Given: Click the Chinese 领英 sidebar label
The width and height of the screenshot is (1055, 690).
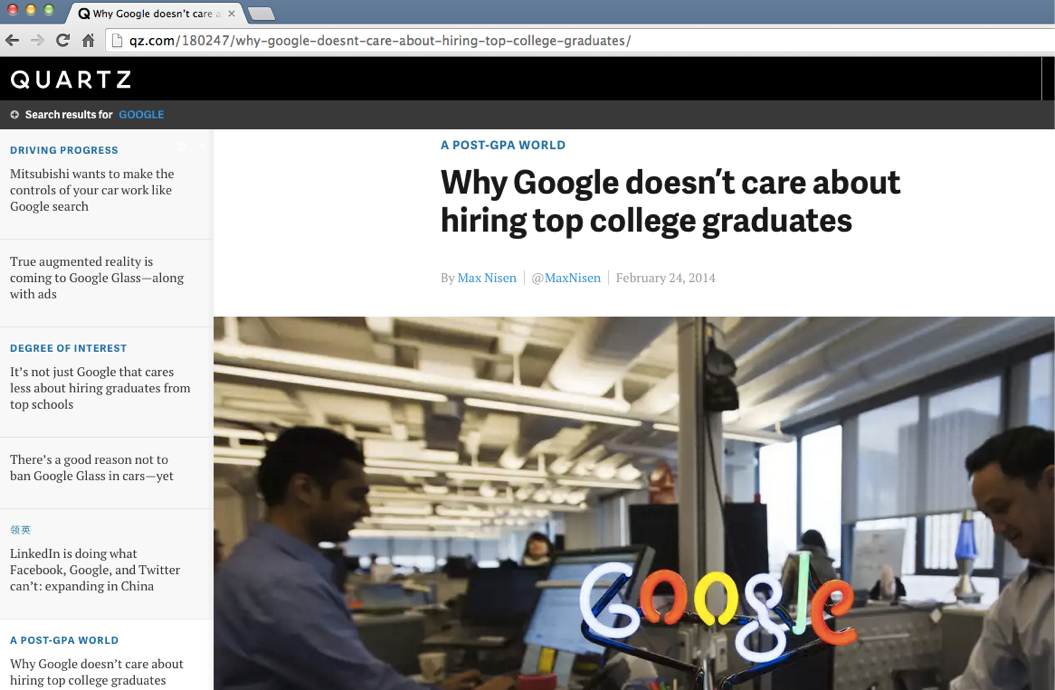Looking at the screenshot, I should [x=20, y=530].
